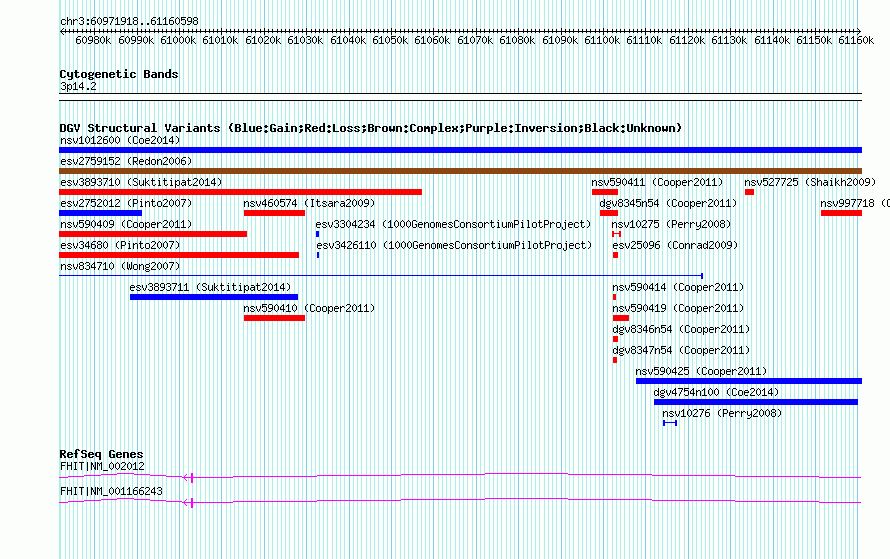The width and height of the screenshot is (890, 559).
Task: Select esv2752012 (Pinto2007) label
Action: click(126, 203)
